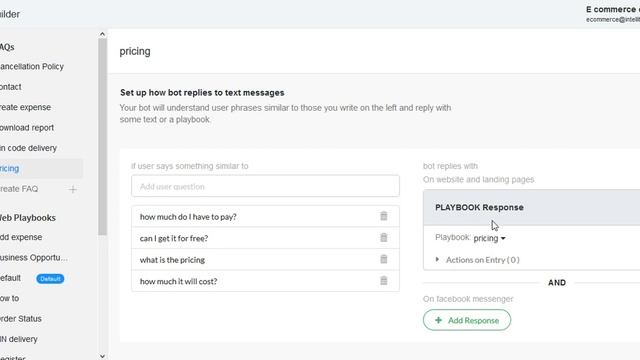Open the Cancellation Policy FAQ
The height and width of the screenshot is (360, 640).
(x=32, y=67)
